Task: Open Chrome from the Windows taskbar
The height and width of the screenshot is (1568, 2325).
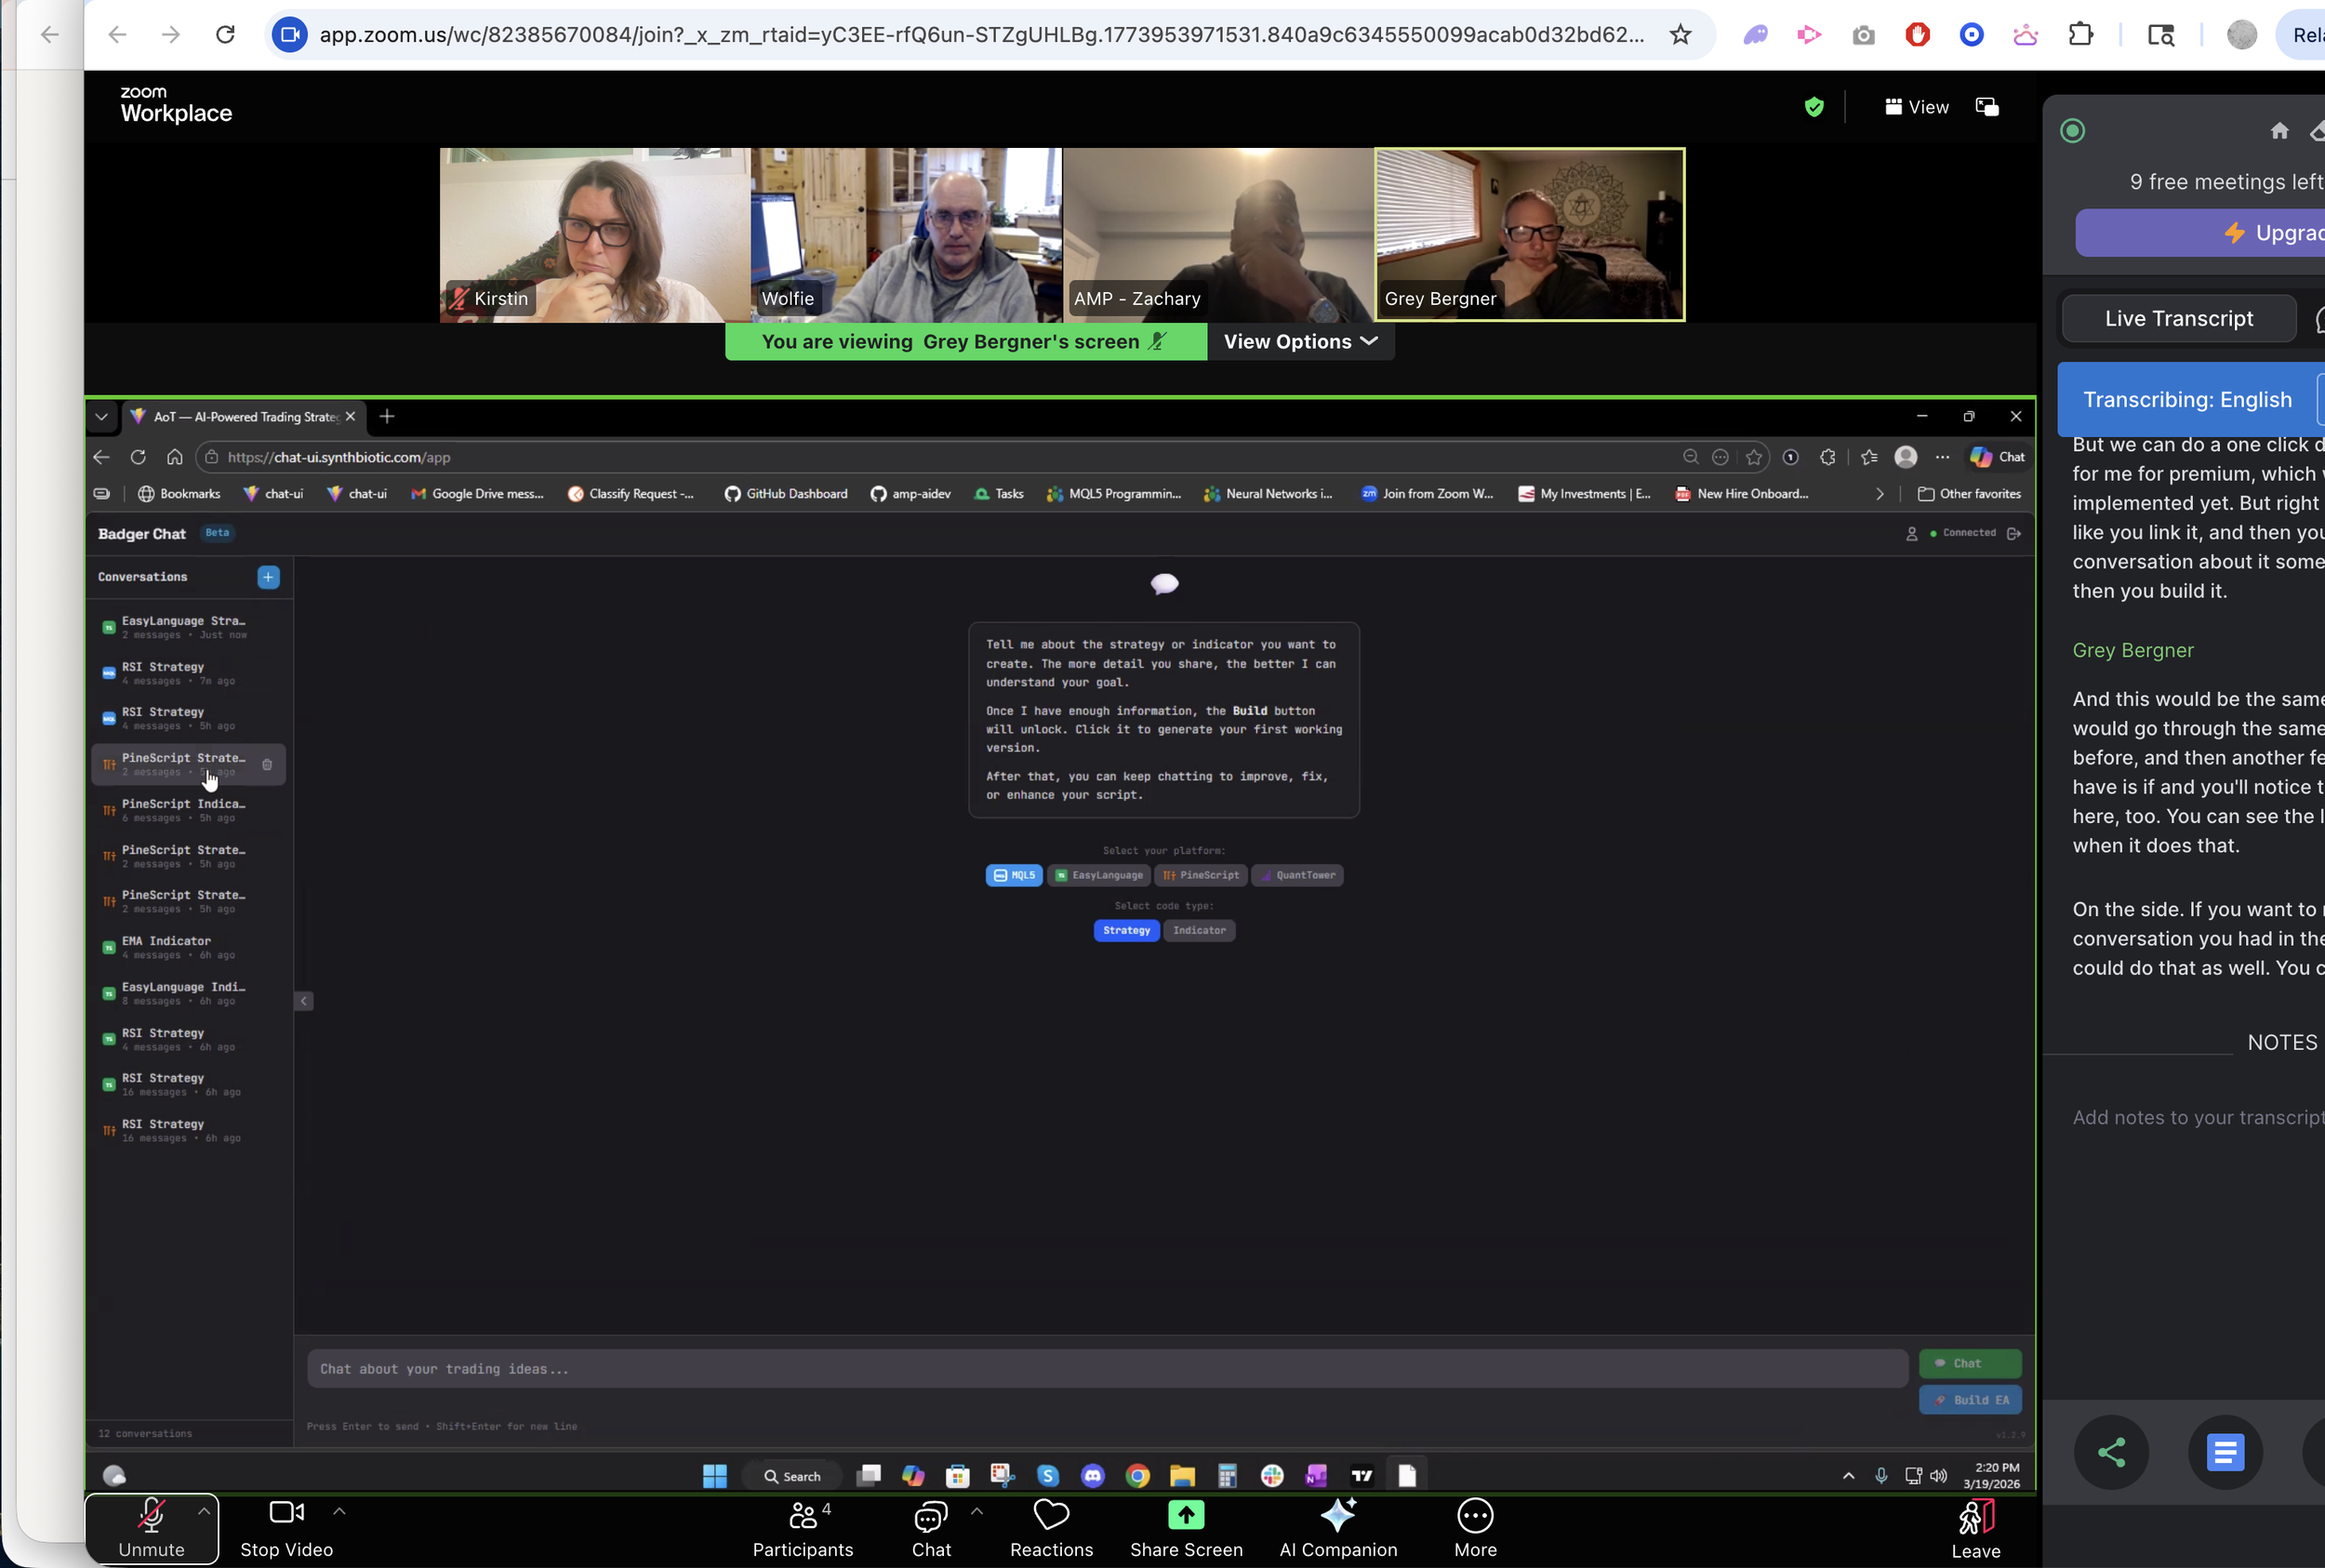Action: tap(1137, 1476)
